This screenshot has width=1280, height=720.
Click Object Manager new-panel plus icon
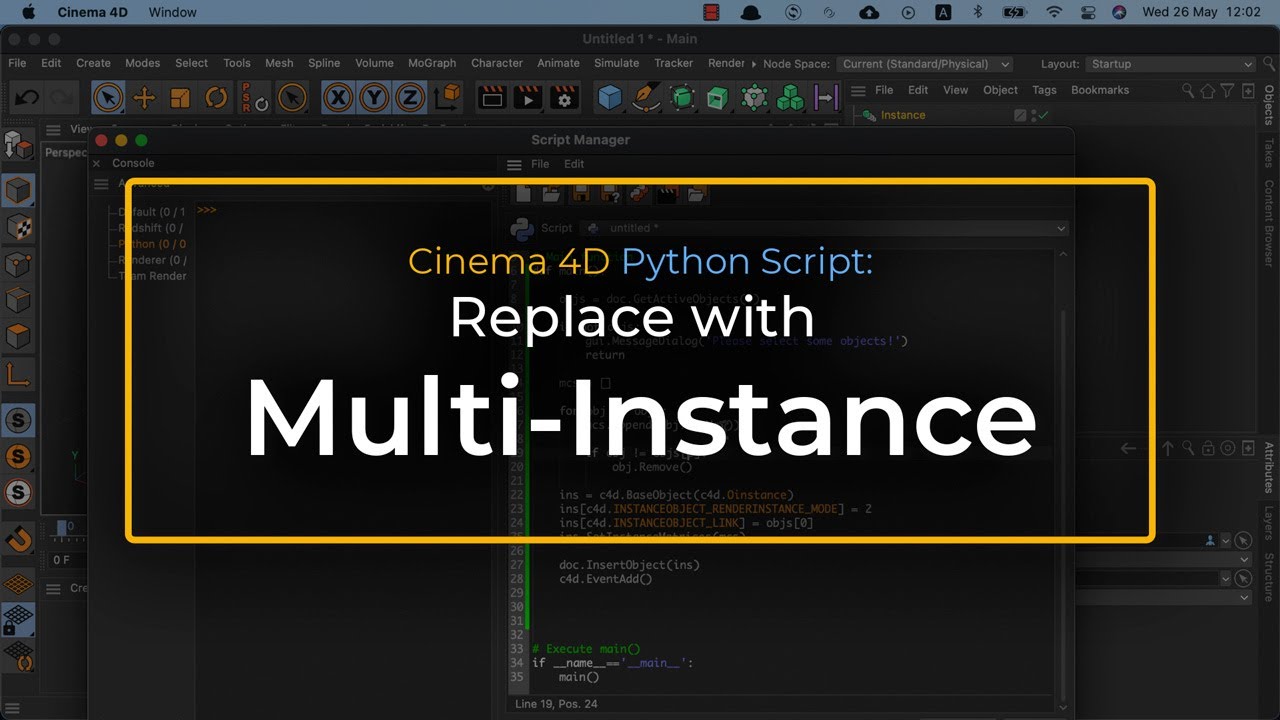pyautogui.click(x=1248, y=90)
